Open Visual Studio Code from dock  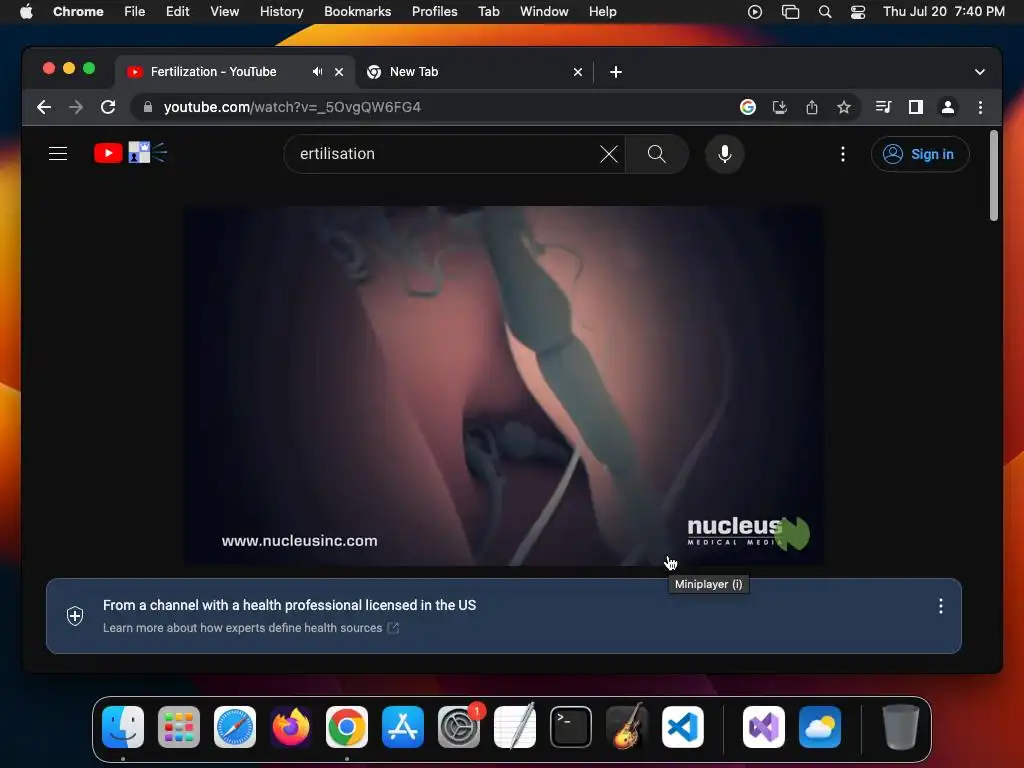coord(682,727)
